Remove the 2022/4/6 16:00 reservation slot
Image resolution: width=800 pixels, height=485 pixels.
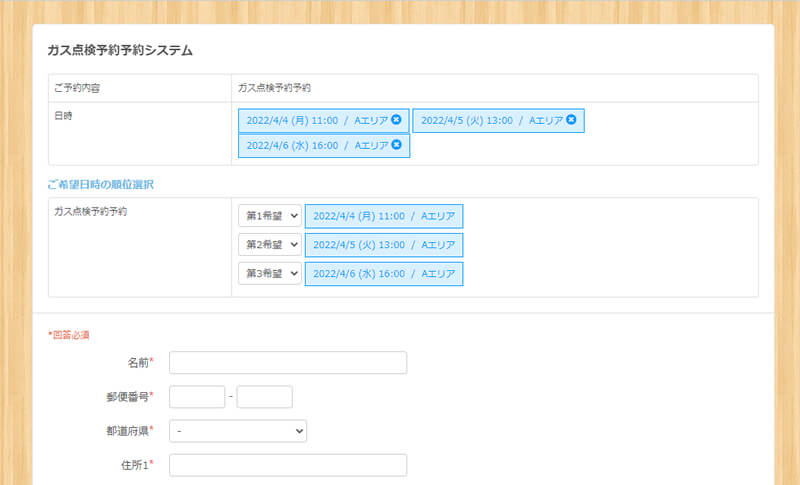[x=397, y=145]
